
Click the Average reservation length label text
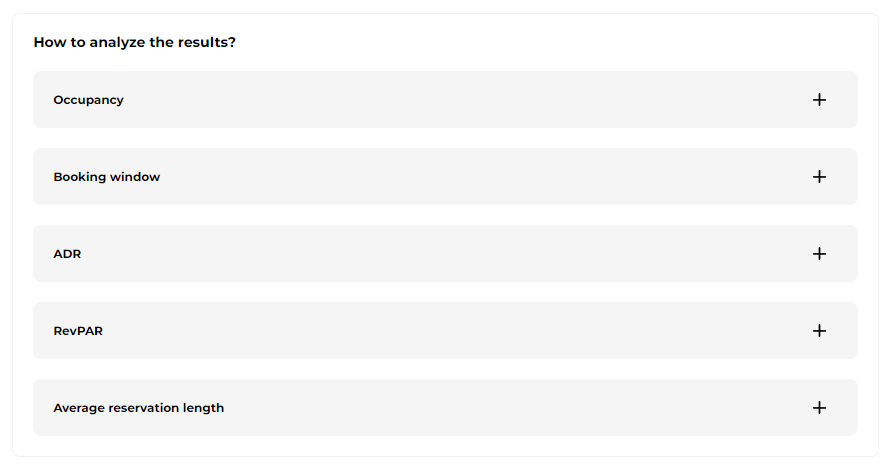(x=138, y=408)
